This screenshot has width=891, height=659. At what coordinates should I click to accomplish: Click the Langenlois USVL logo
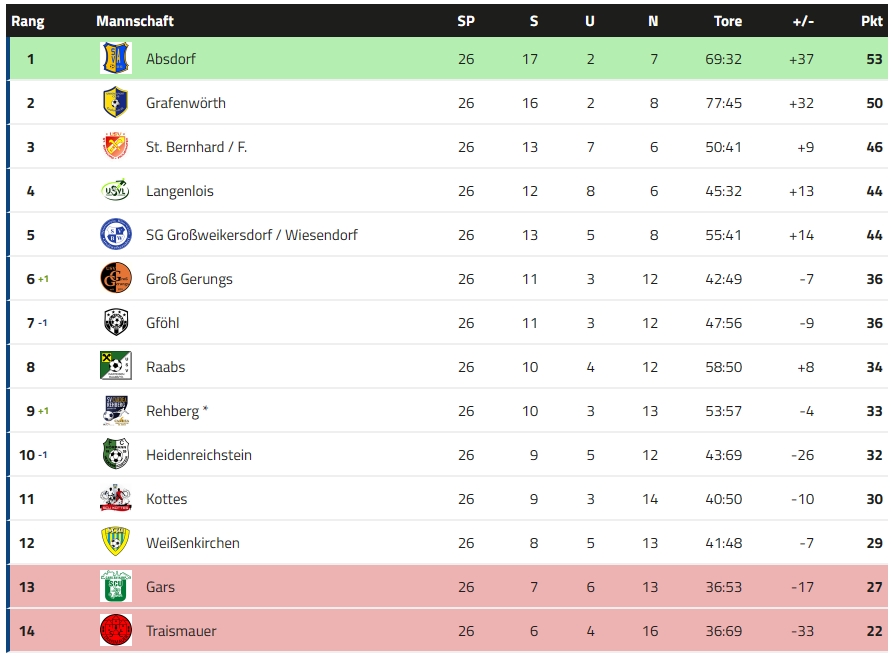[116, 190]
